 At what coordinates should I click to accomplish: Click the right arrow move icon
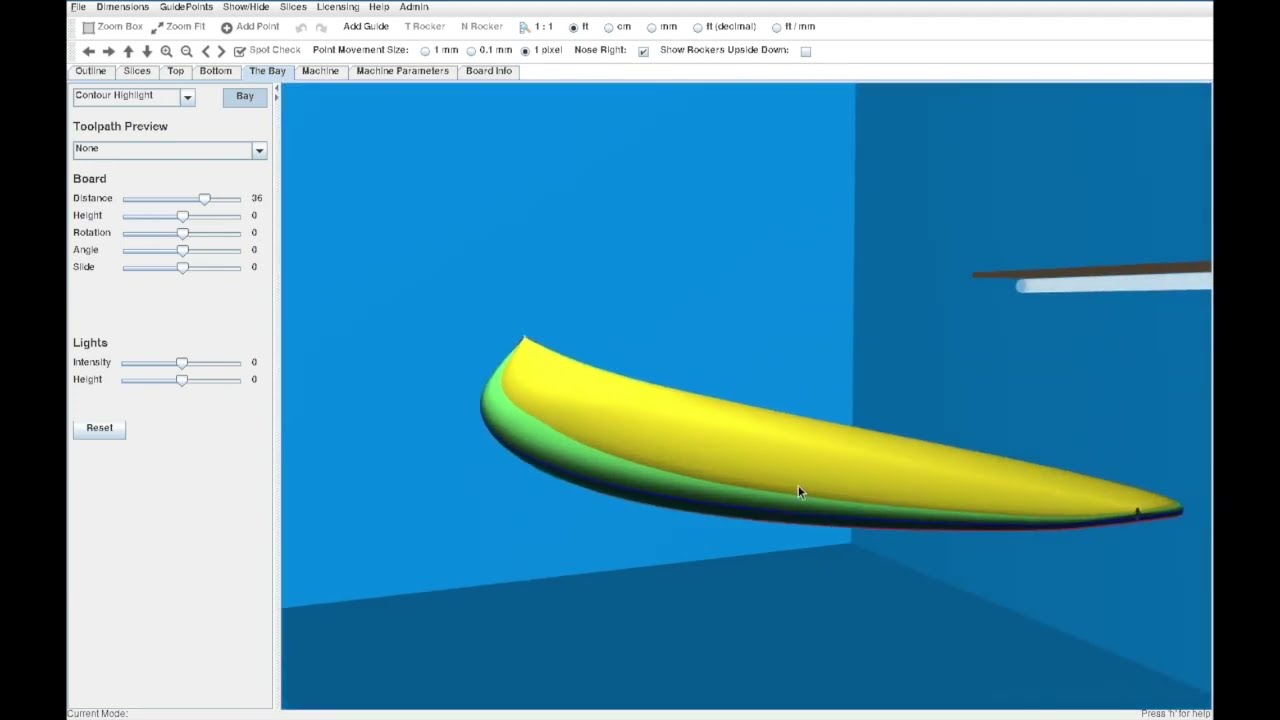pyautogui.click(x=109, y=51)
